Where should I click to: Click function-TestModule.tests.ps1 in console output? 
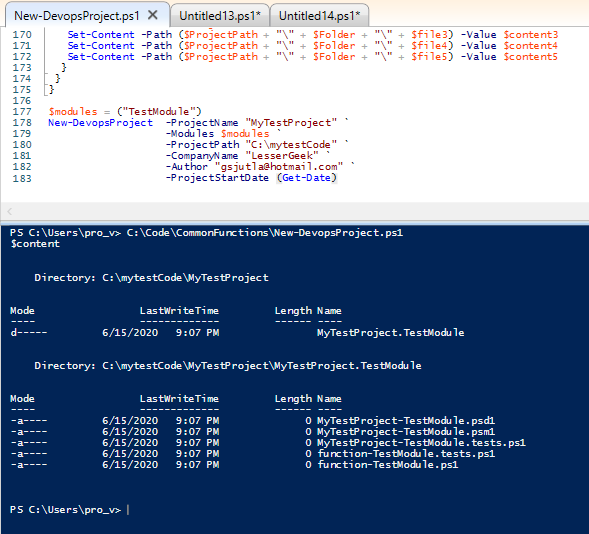coord(406,454)
